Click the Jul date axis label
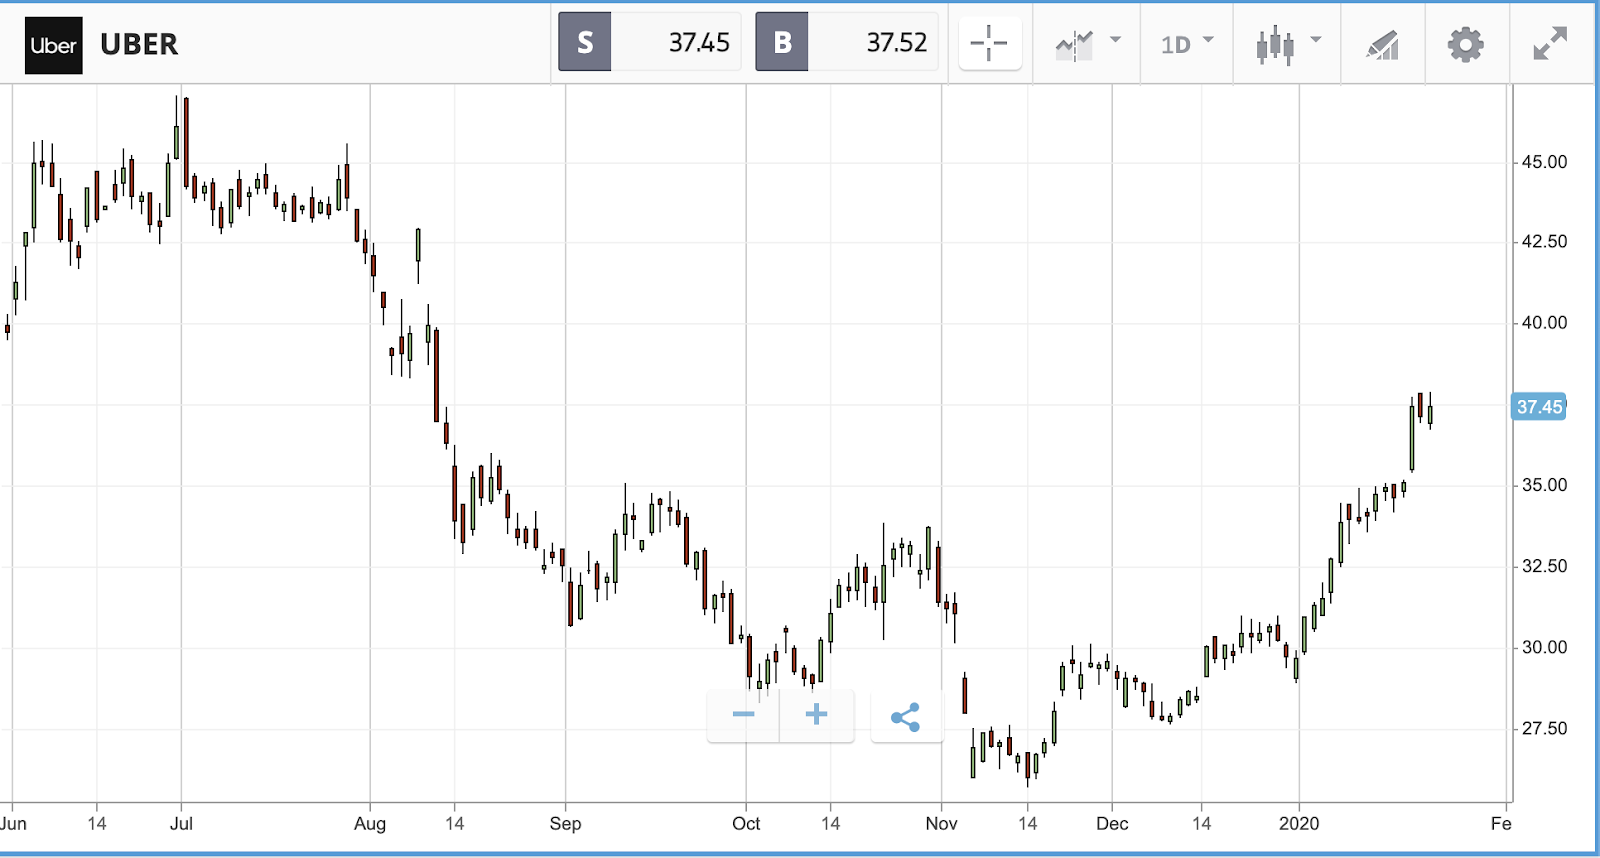 point(181,823)
